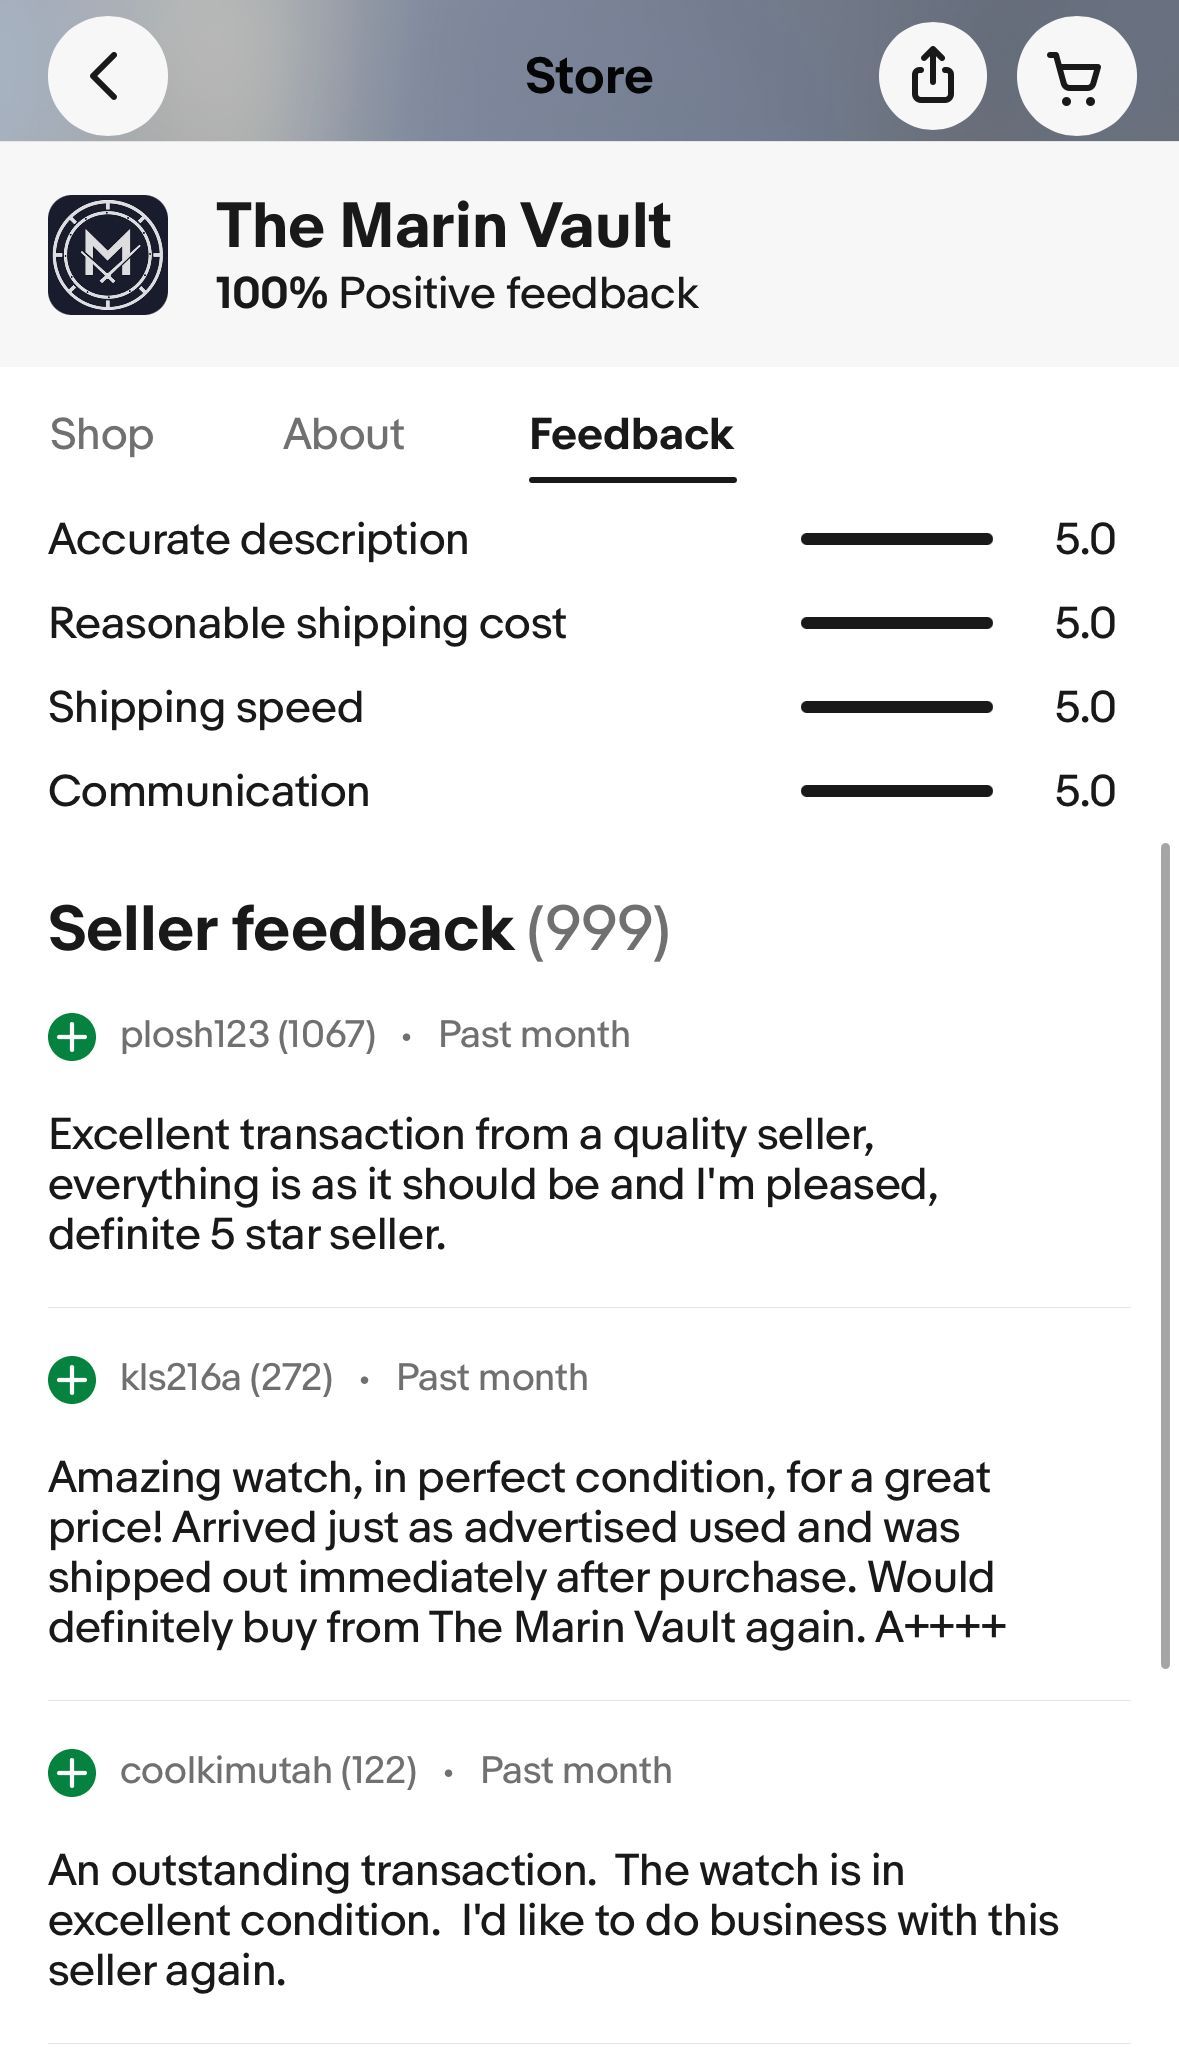Image resolution: width=1179 pixels, height=2048 pixels.
Task: Tap the Seller feedback count (999)
Action: pyautogui.click(x=601, y=929)
